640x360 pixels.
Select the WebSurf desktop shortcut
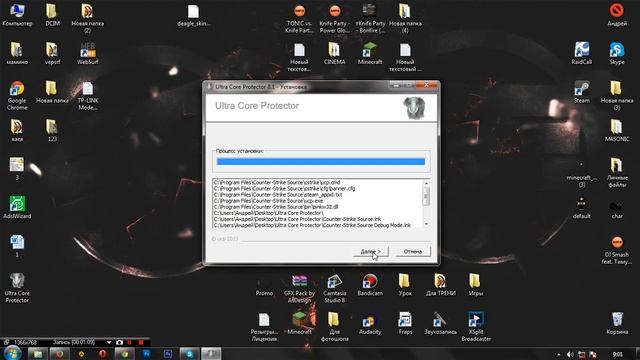coord(87,53)
